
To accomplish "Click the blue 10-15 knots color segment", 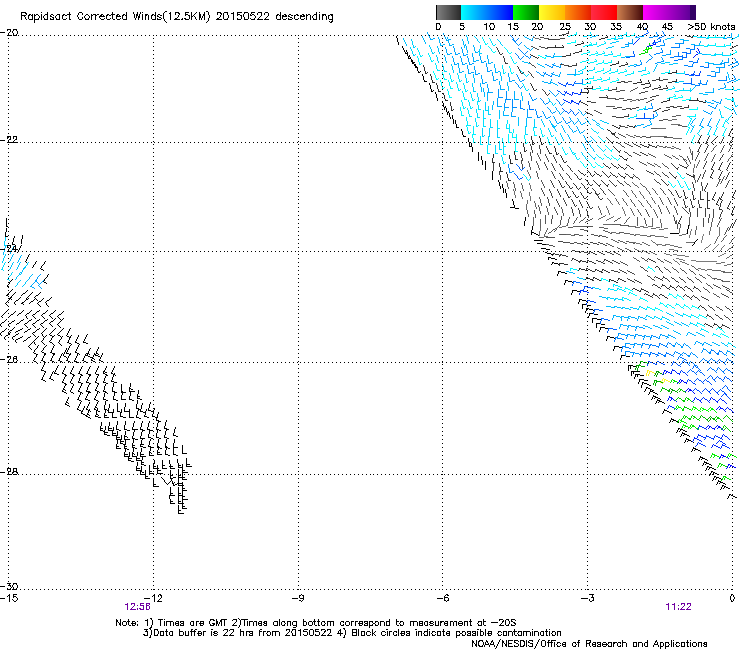I will click(x=499, y=12).
